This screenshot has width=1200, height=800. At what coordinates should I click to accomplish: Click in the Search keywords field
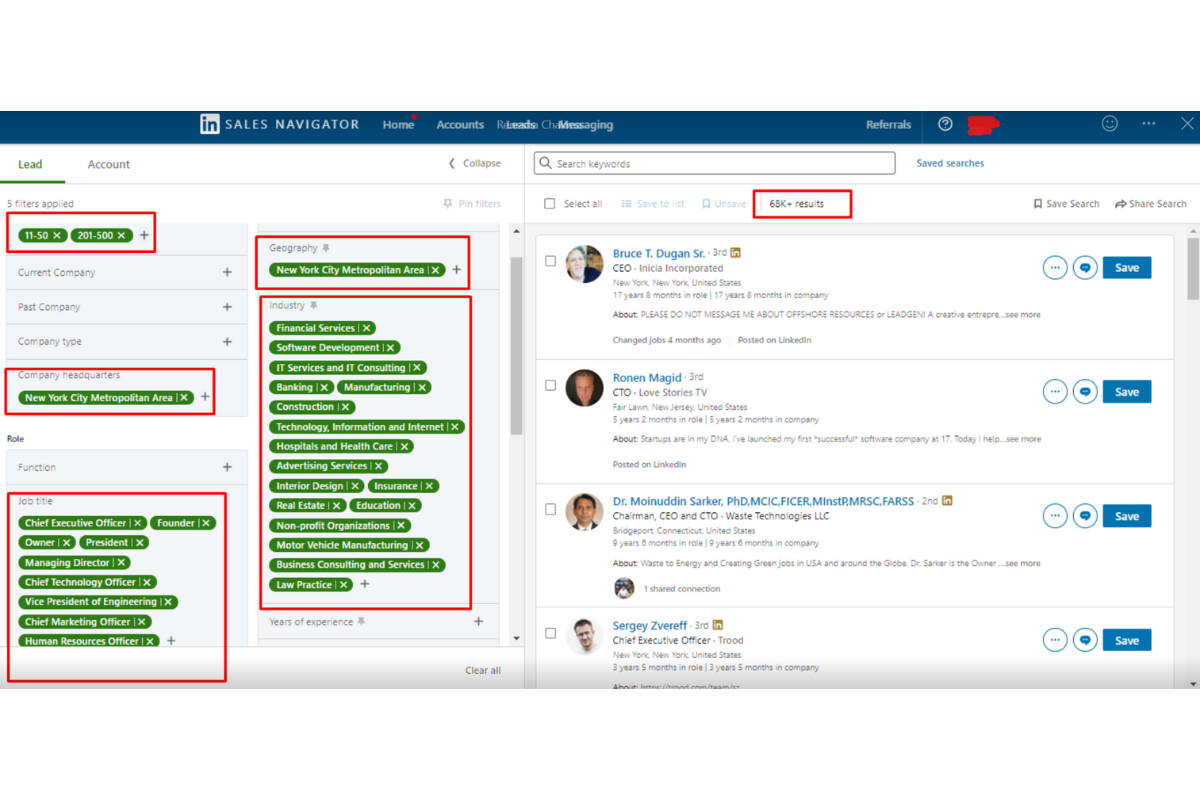715,163
